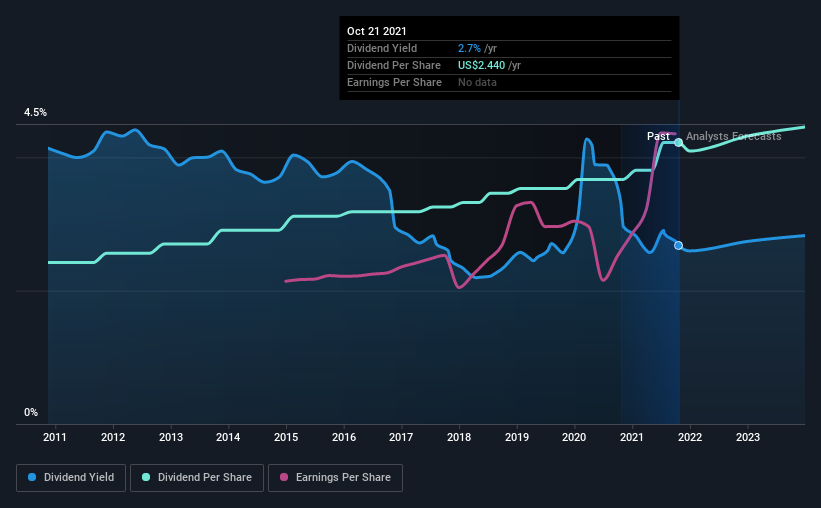The width and height of the screenshot is (821, 508).
Task: Click the 2013 x-axis label
Action: pyautogui.click(x=171, y=437)
